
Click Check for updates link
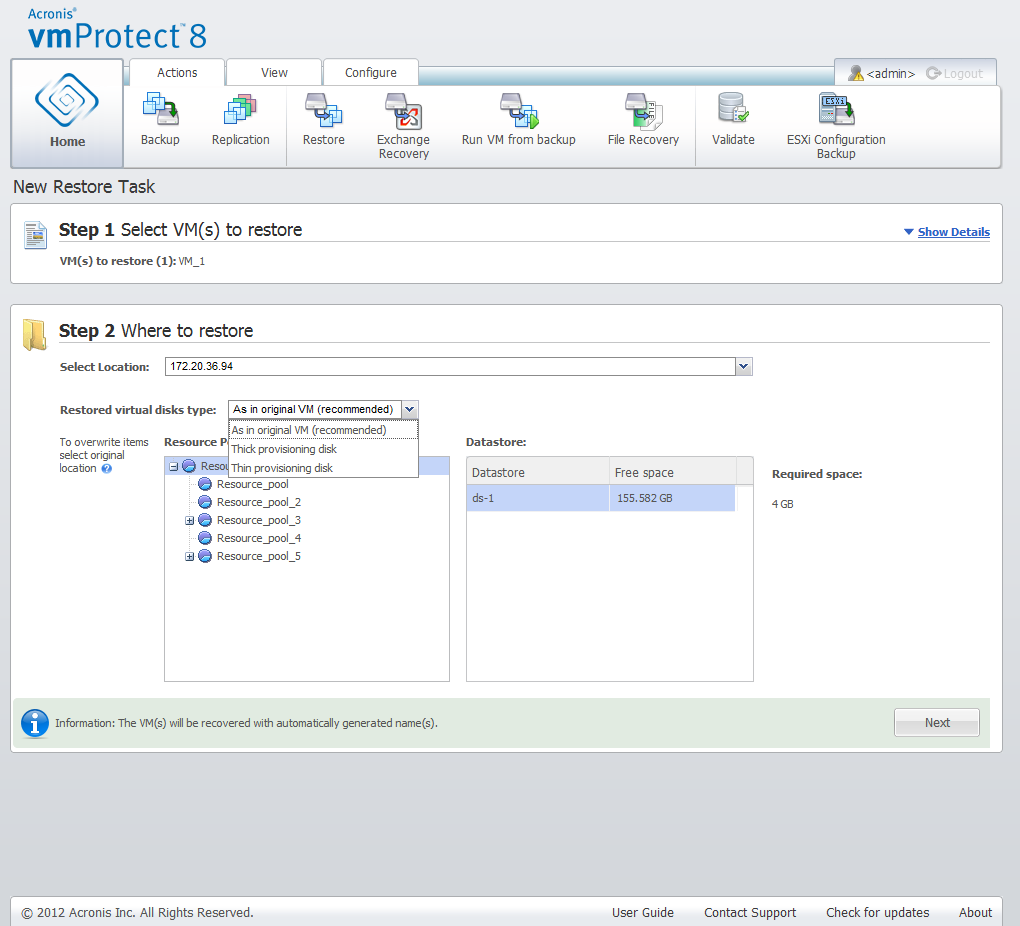point(878,912)
